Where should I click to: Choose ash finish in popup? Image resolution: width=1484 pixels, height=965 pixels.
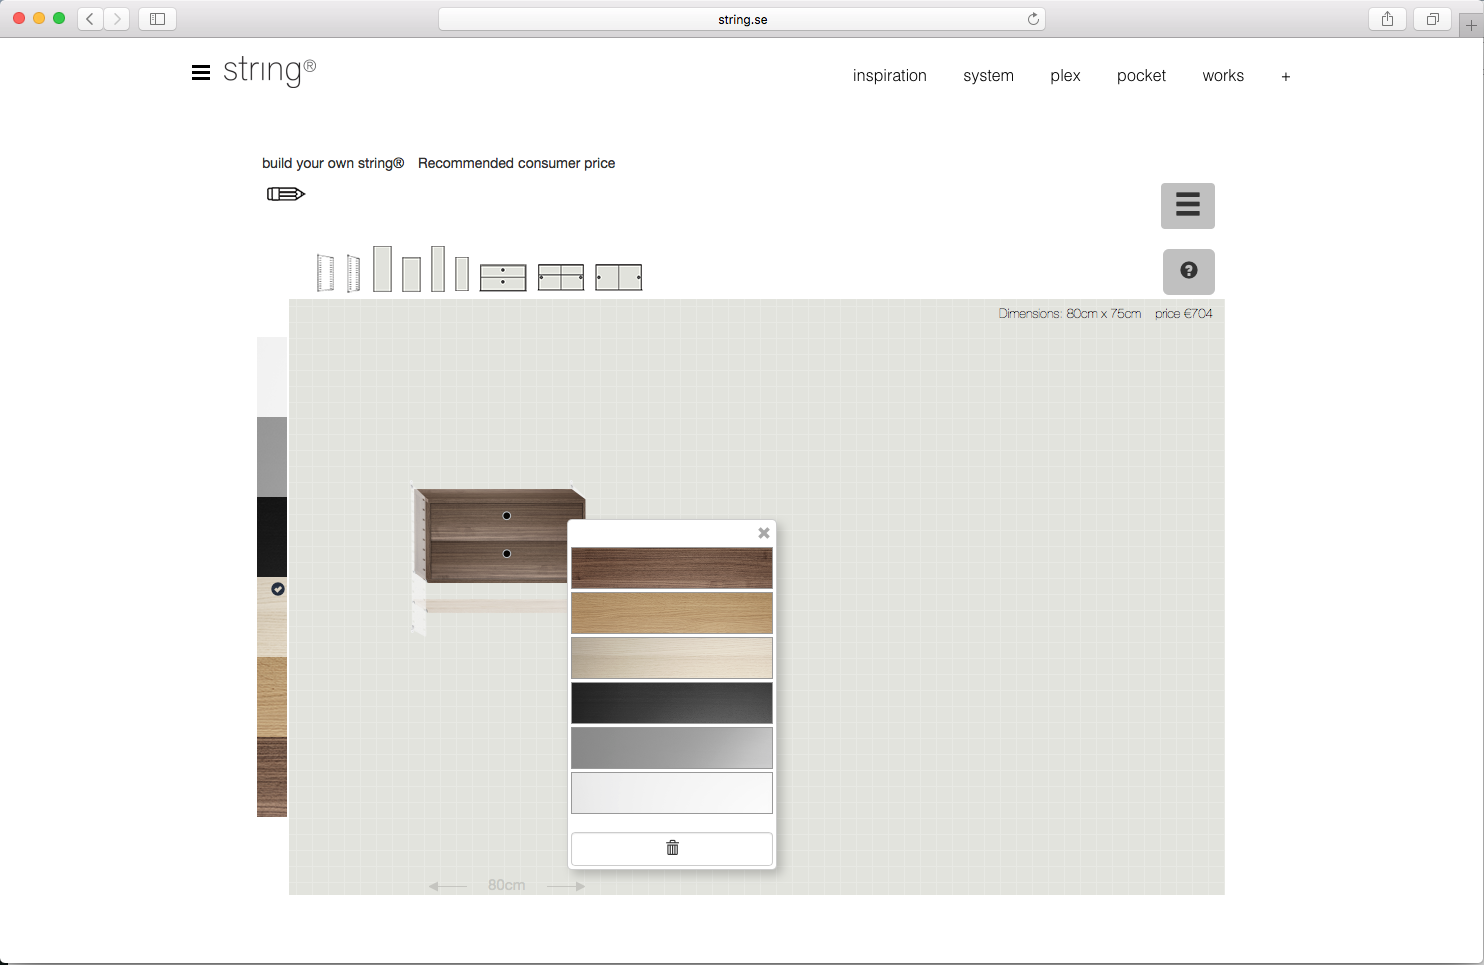(672, 658)
